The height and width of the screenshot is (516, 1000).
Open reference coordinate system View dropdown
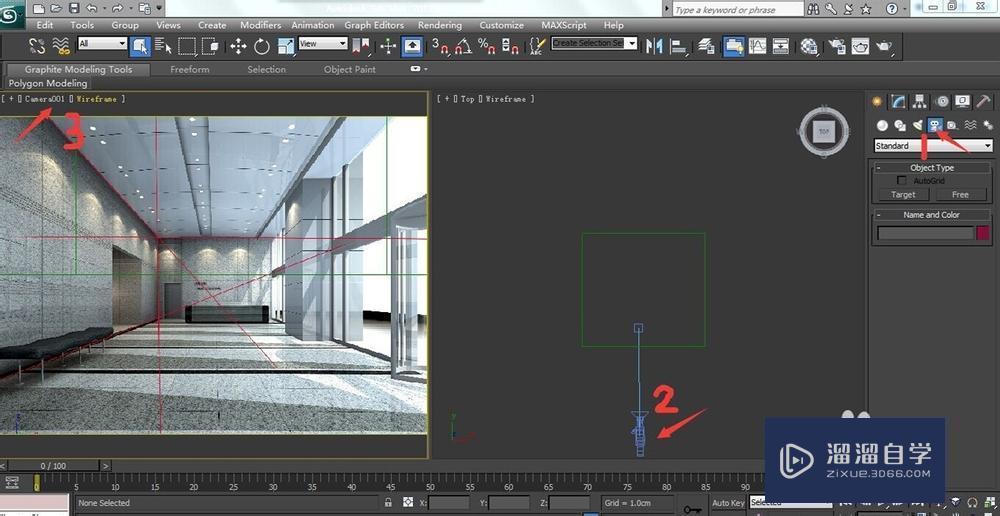tap(323, 43)
